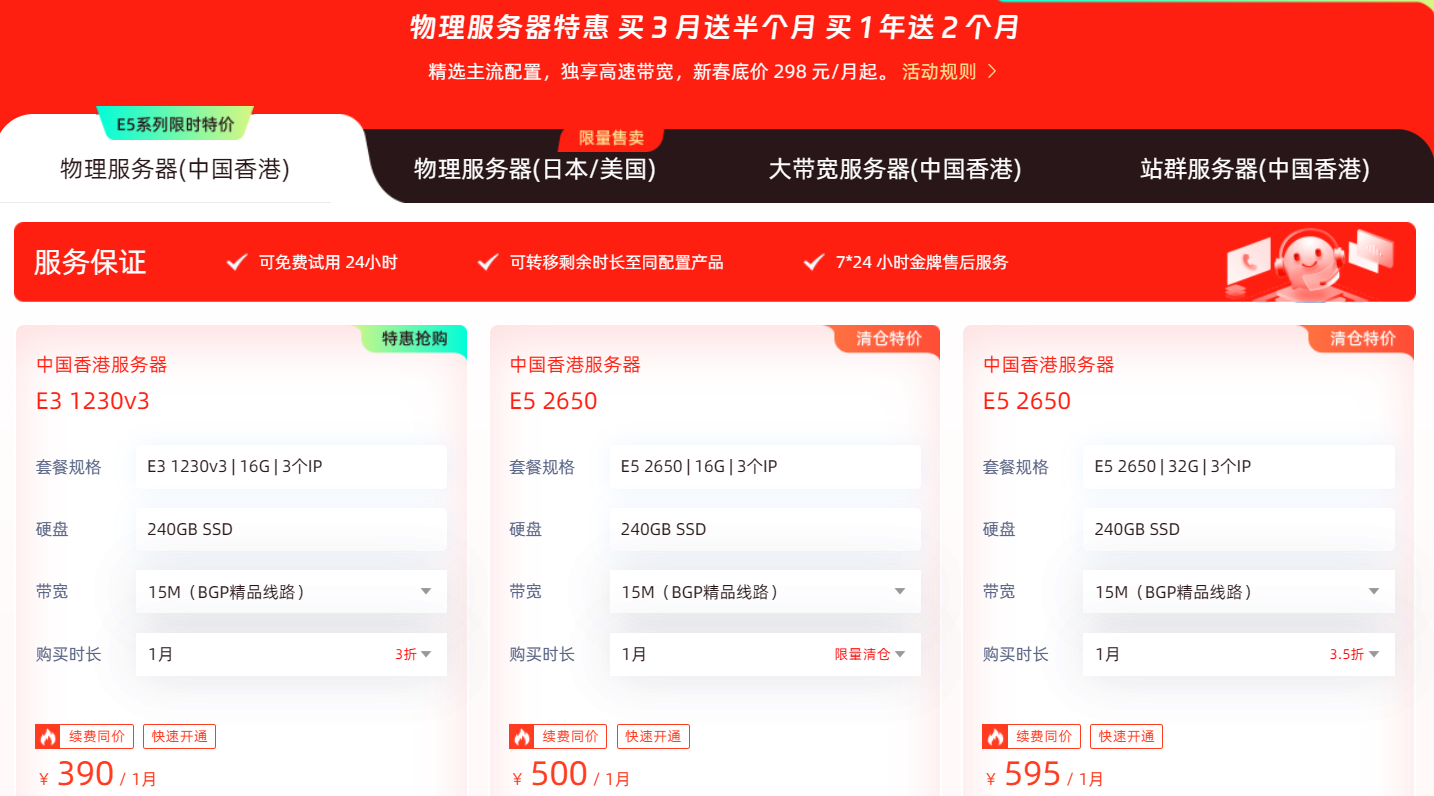Click the 240GB SSD field on E5 2650 32G card
1434x796 pixels.
[1238, 529]
